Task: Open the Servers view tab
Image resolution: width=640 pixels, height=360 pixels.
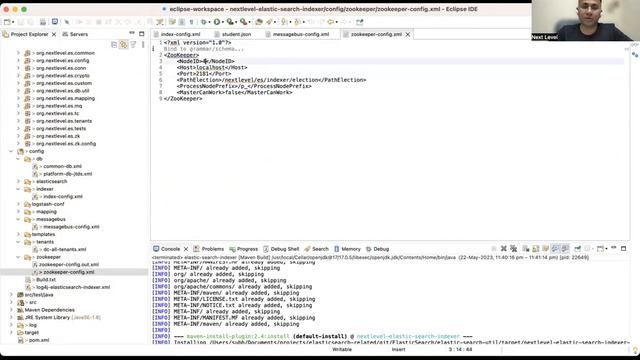Action: (75, 34)
